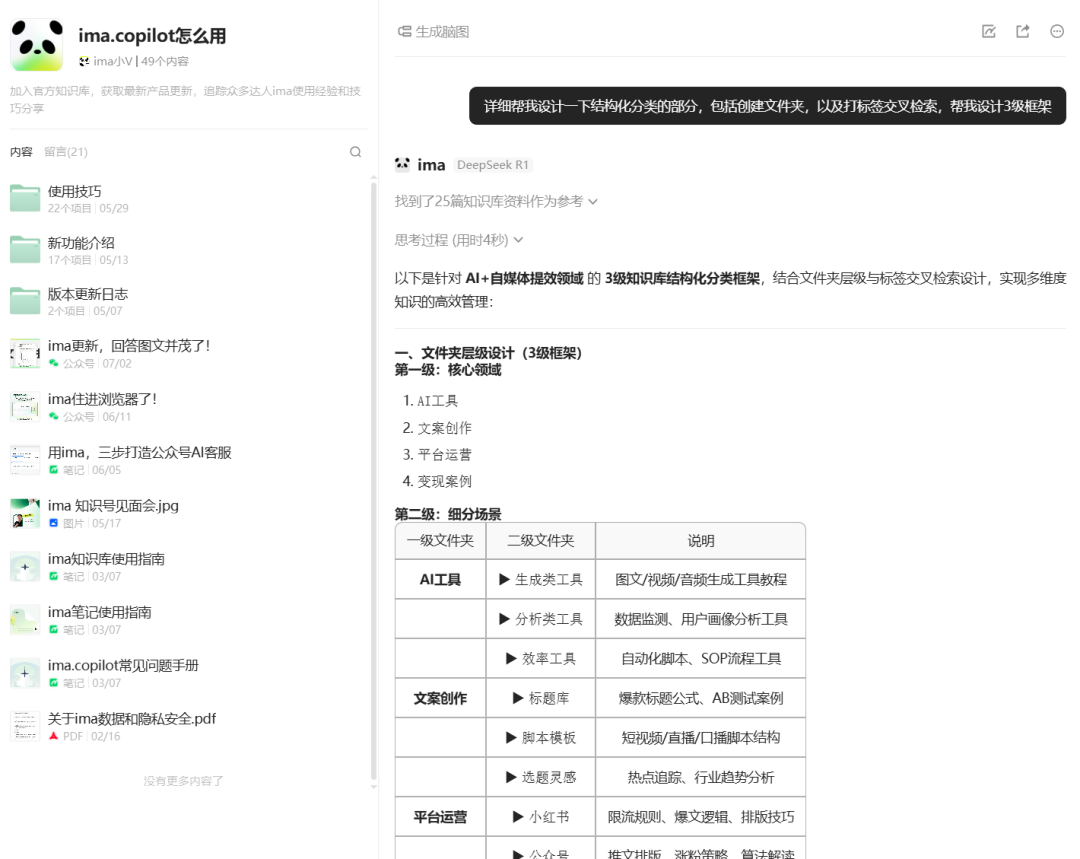Open the 版本更新日志 folder icon
Screen dimensions: 1080x859
(25, 301)
